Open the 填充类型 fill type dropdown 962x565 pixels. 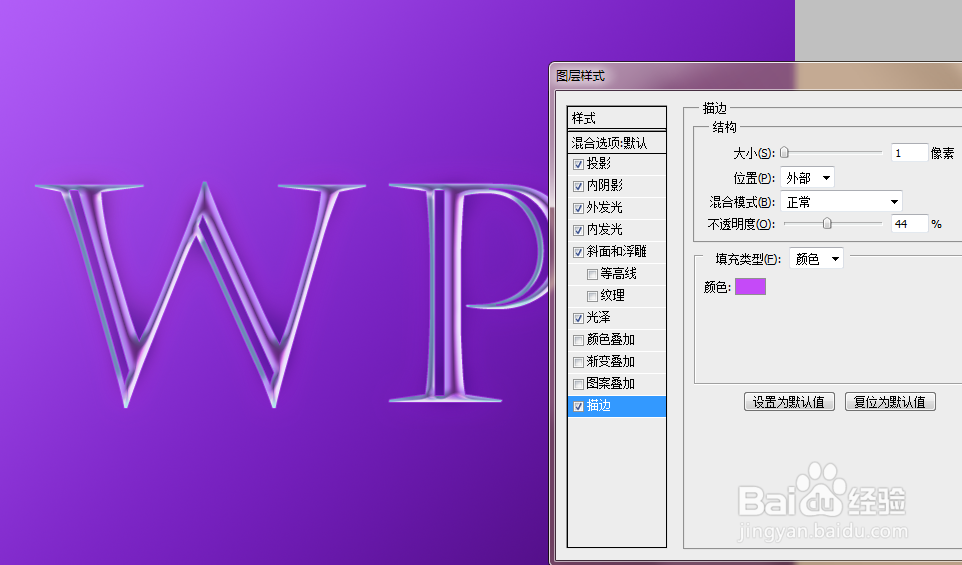click(x=816, y=259)
